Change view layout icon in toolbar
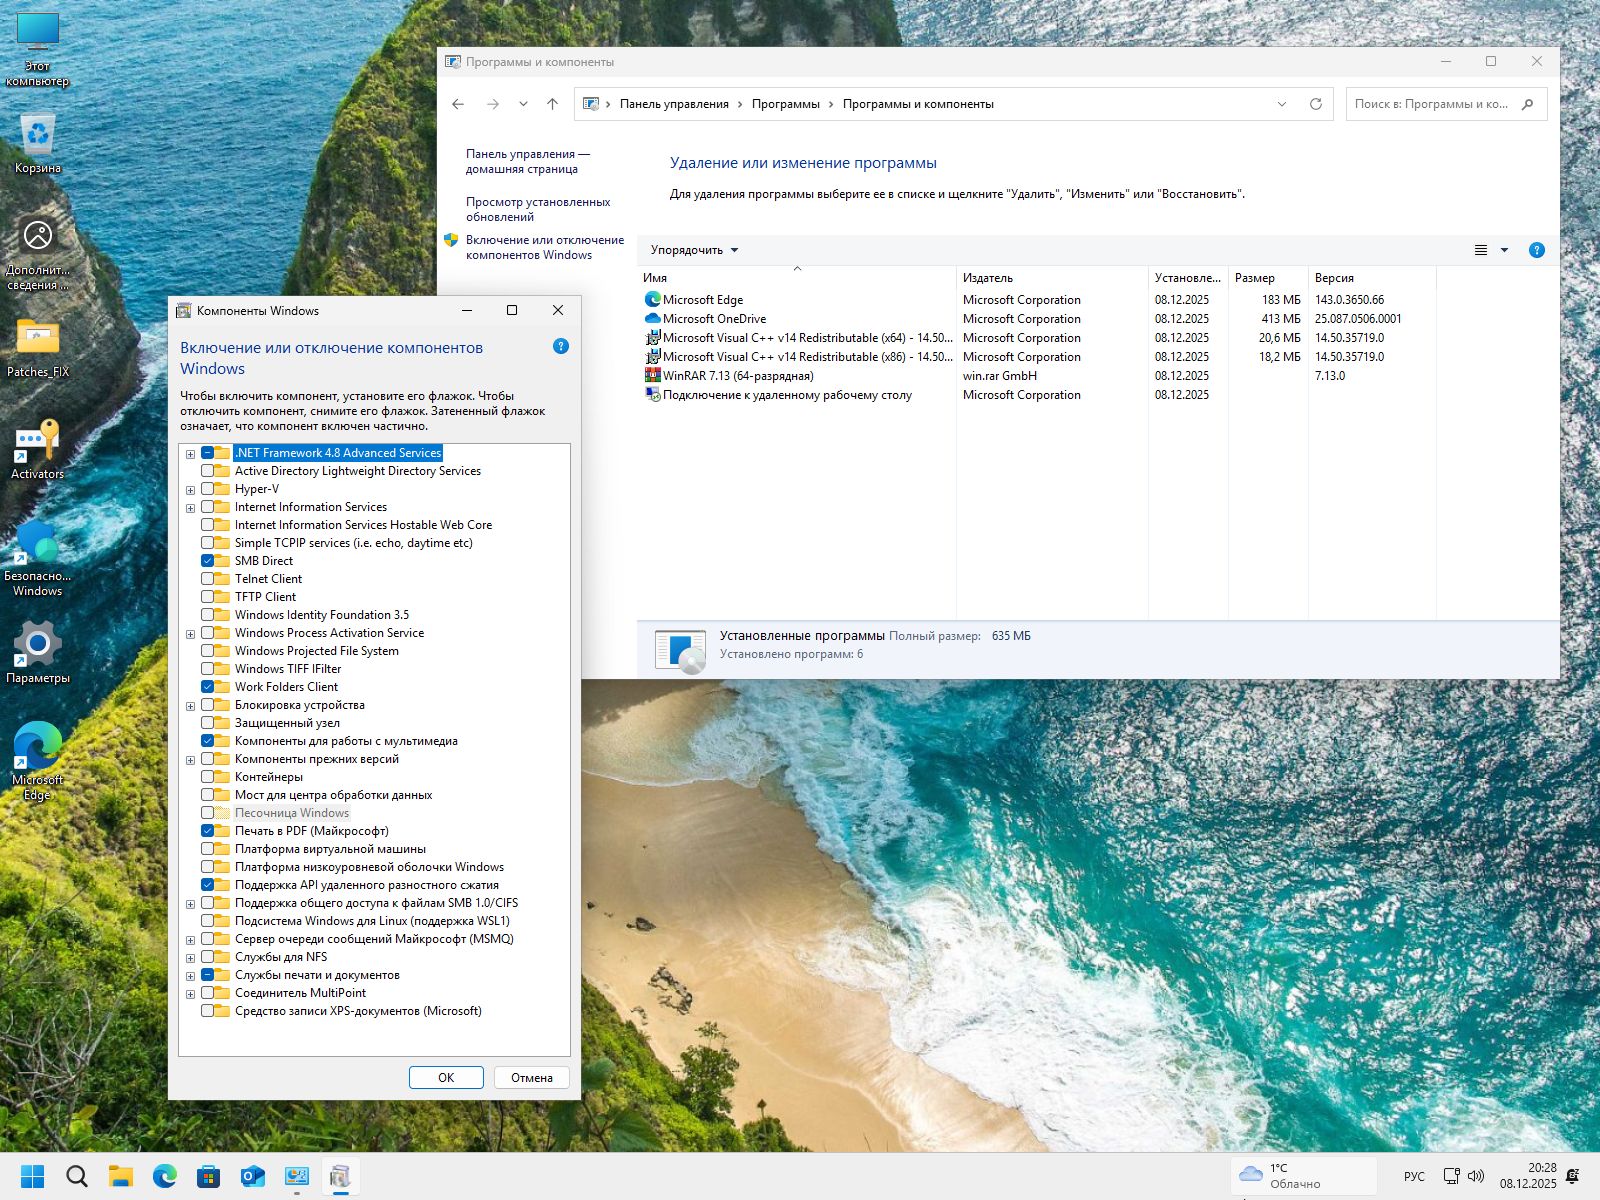1600x1200 pixels. [1481, 250]
